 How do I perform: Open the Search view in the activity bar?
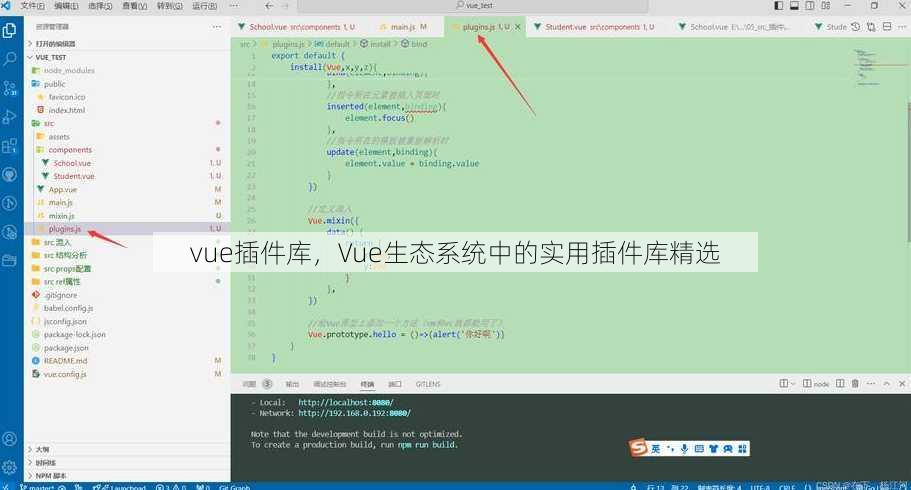pyautogui.click(x=9, y=59)
